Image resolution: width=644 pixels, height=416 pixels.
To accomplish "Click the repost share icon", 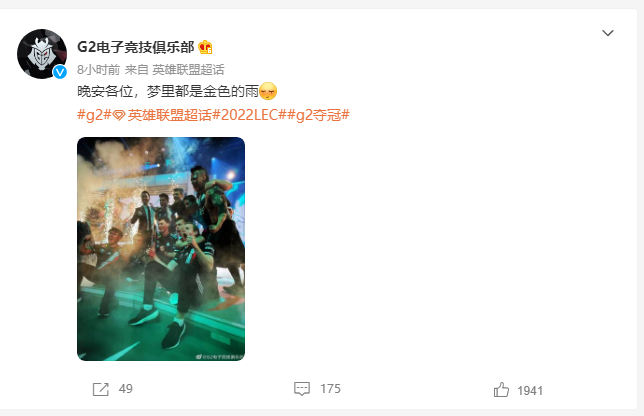I will tap(101, 389).
